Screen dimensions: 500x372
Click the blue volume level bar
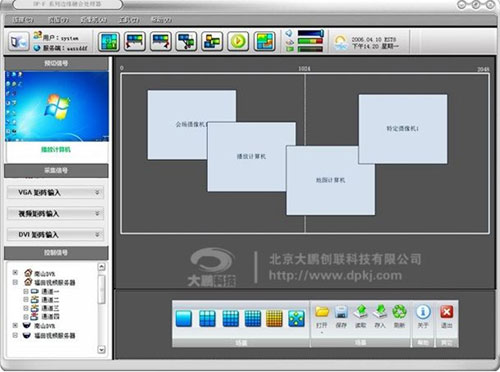point(311,33)
